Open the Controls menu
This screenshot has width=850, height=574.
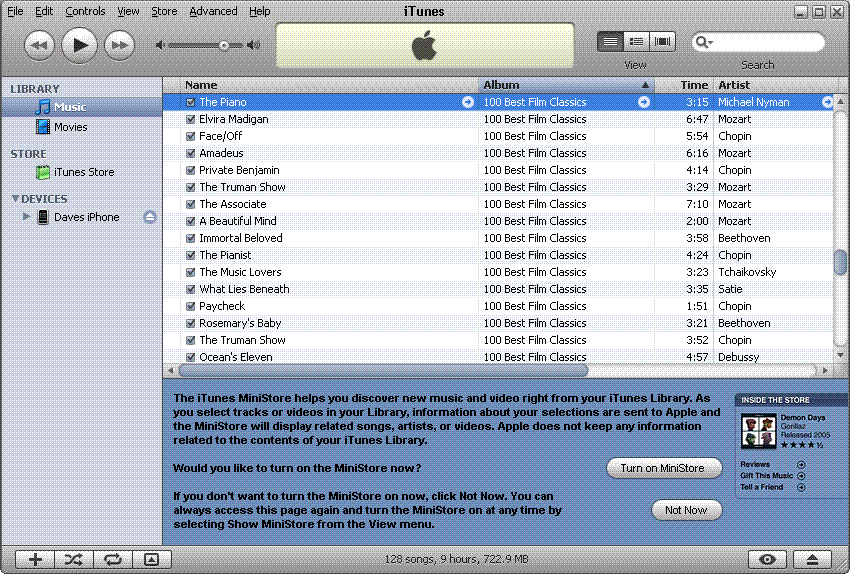85,11
